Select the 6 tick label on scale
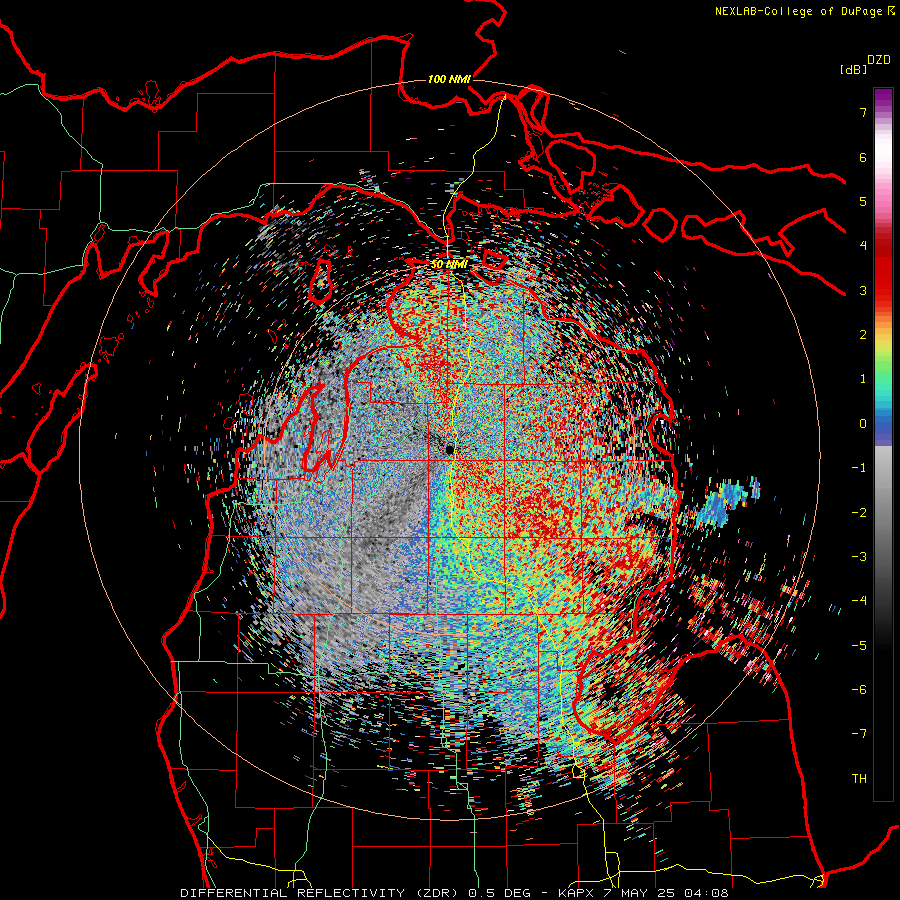 (863, 157)
